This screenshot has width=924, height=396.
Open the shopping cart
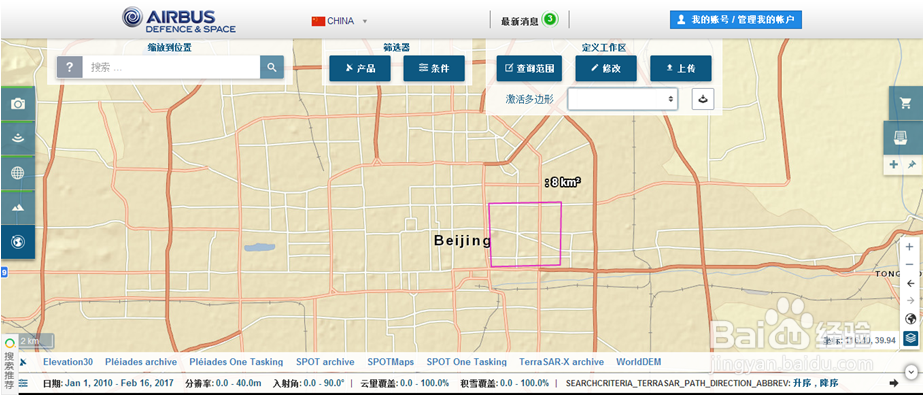(x=906, y=103)
